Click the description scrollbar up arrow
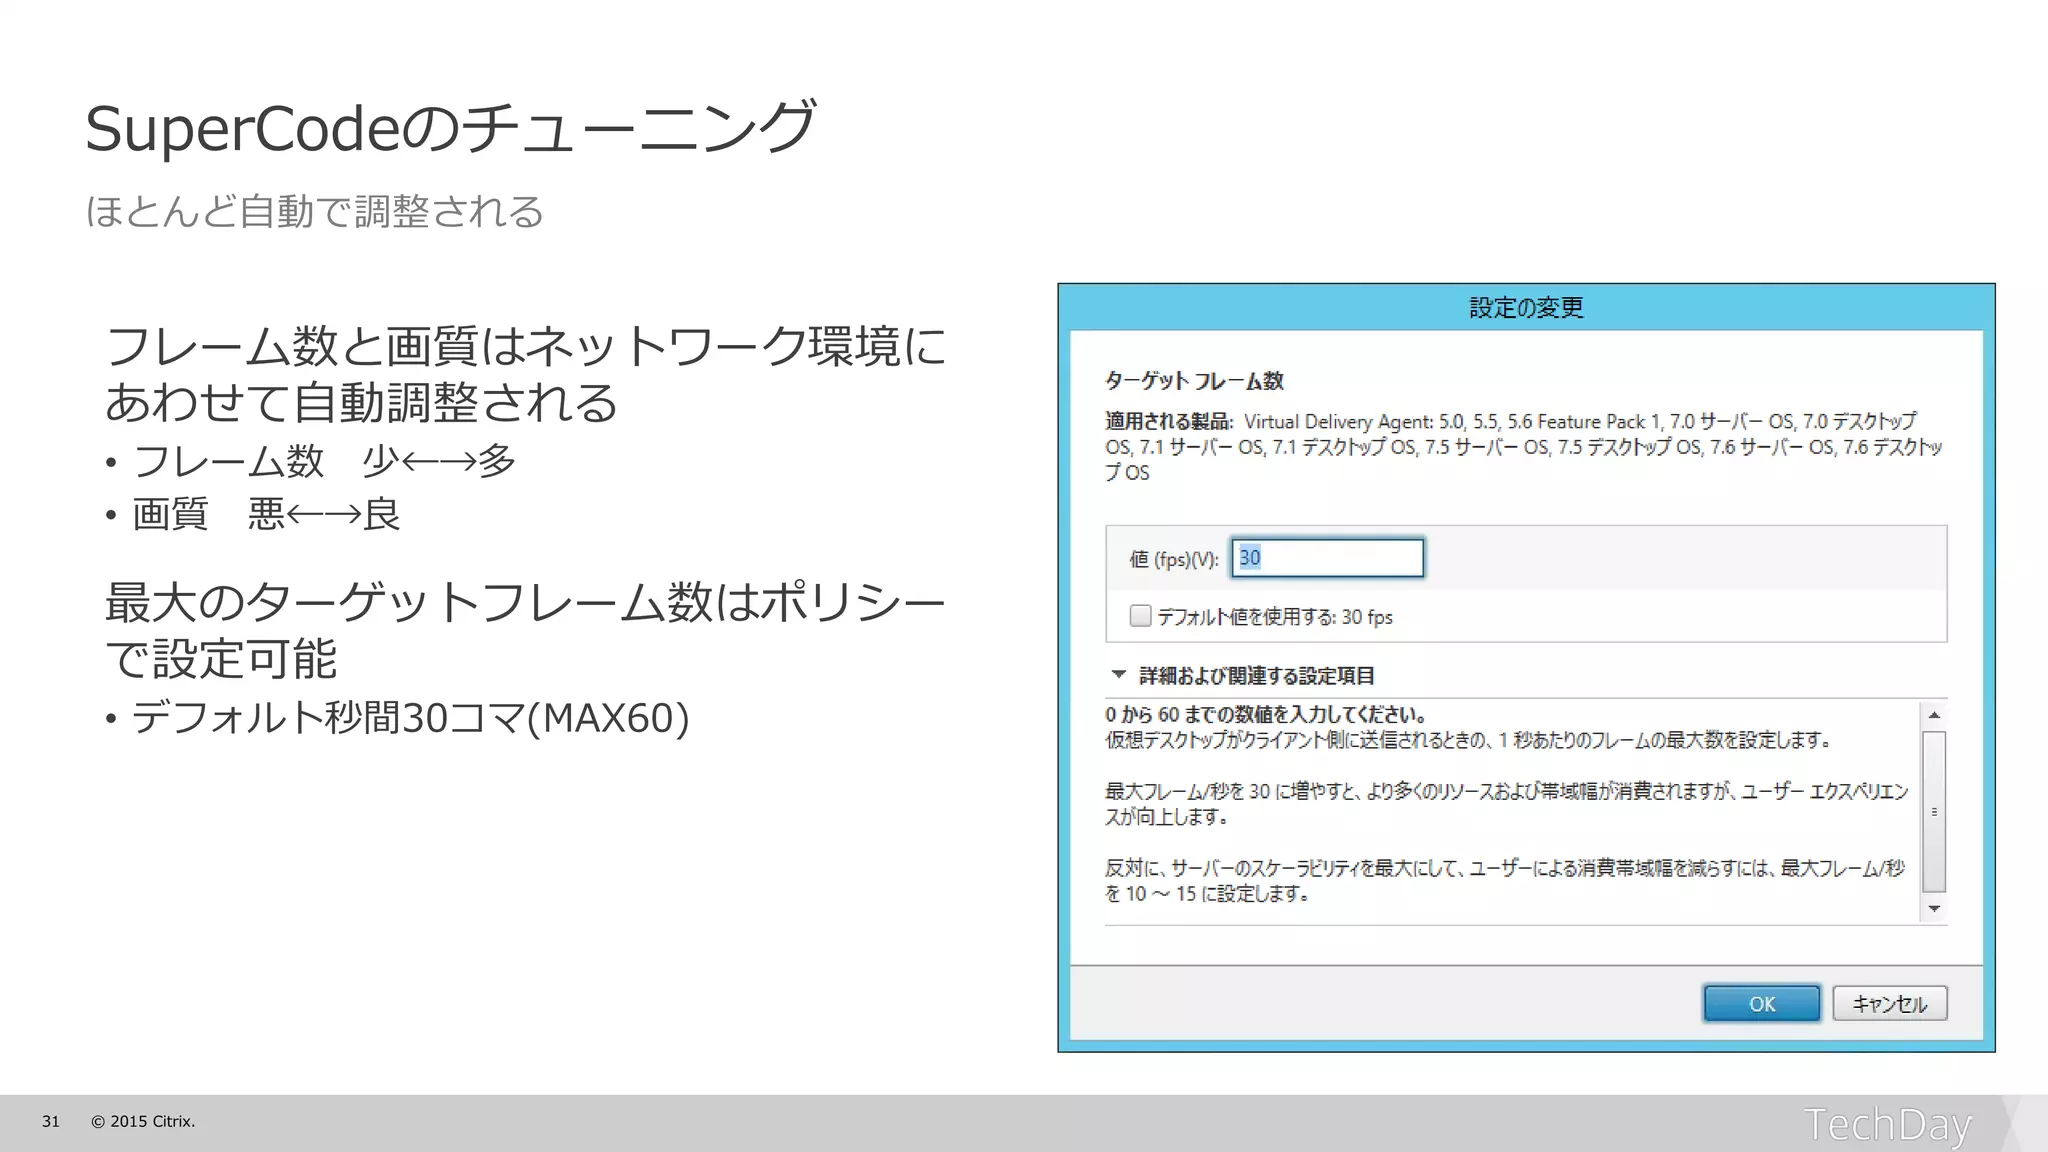The height and width of the screenshot is (1152, 2048). (1934, 715)
